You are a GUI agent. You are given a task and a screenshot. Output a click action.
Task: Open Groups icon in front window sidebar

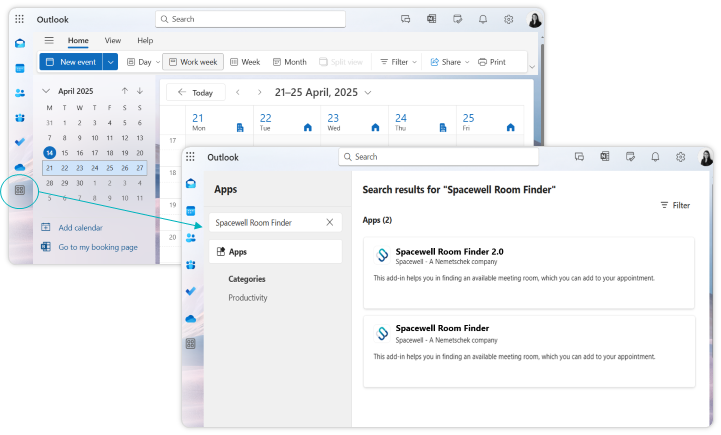[x=191, y=265]
